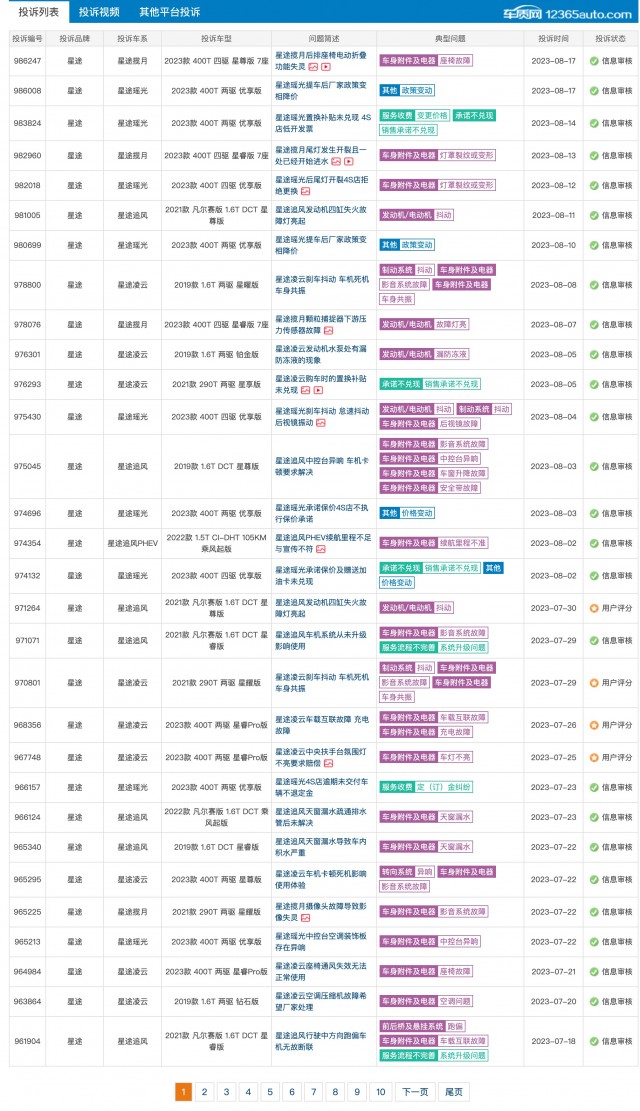
Task: Open image icon in complaint 982960 row
Action: click(336, 162)
